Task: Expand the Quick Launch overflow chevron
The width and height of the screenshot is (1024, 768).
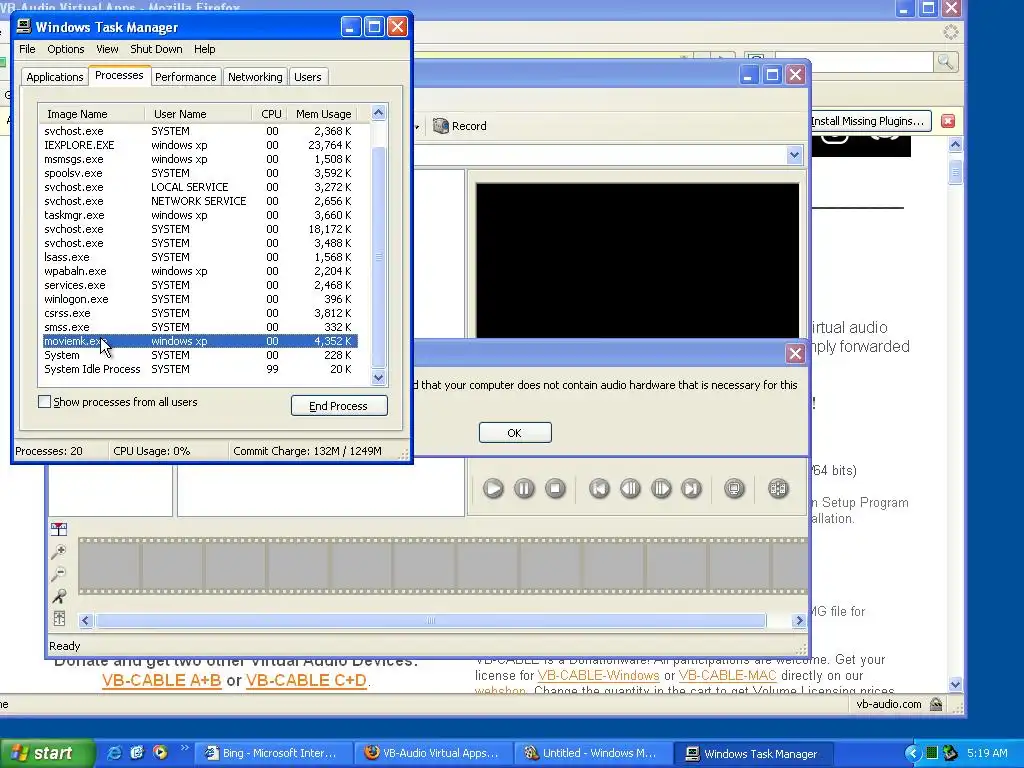Action: pos(184,748)
